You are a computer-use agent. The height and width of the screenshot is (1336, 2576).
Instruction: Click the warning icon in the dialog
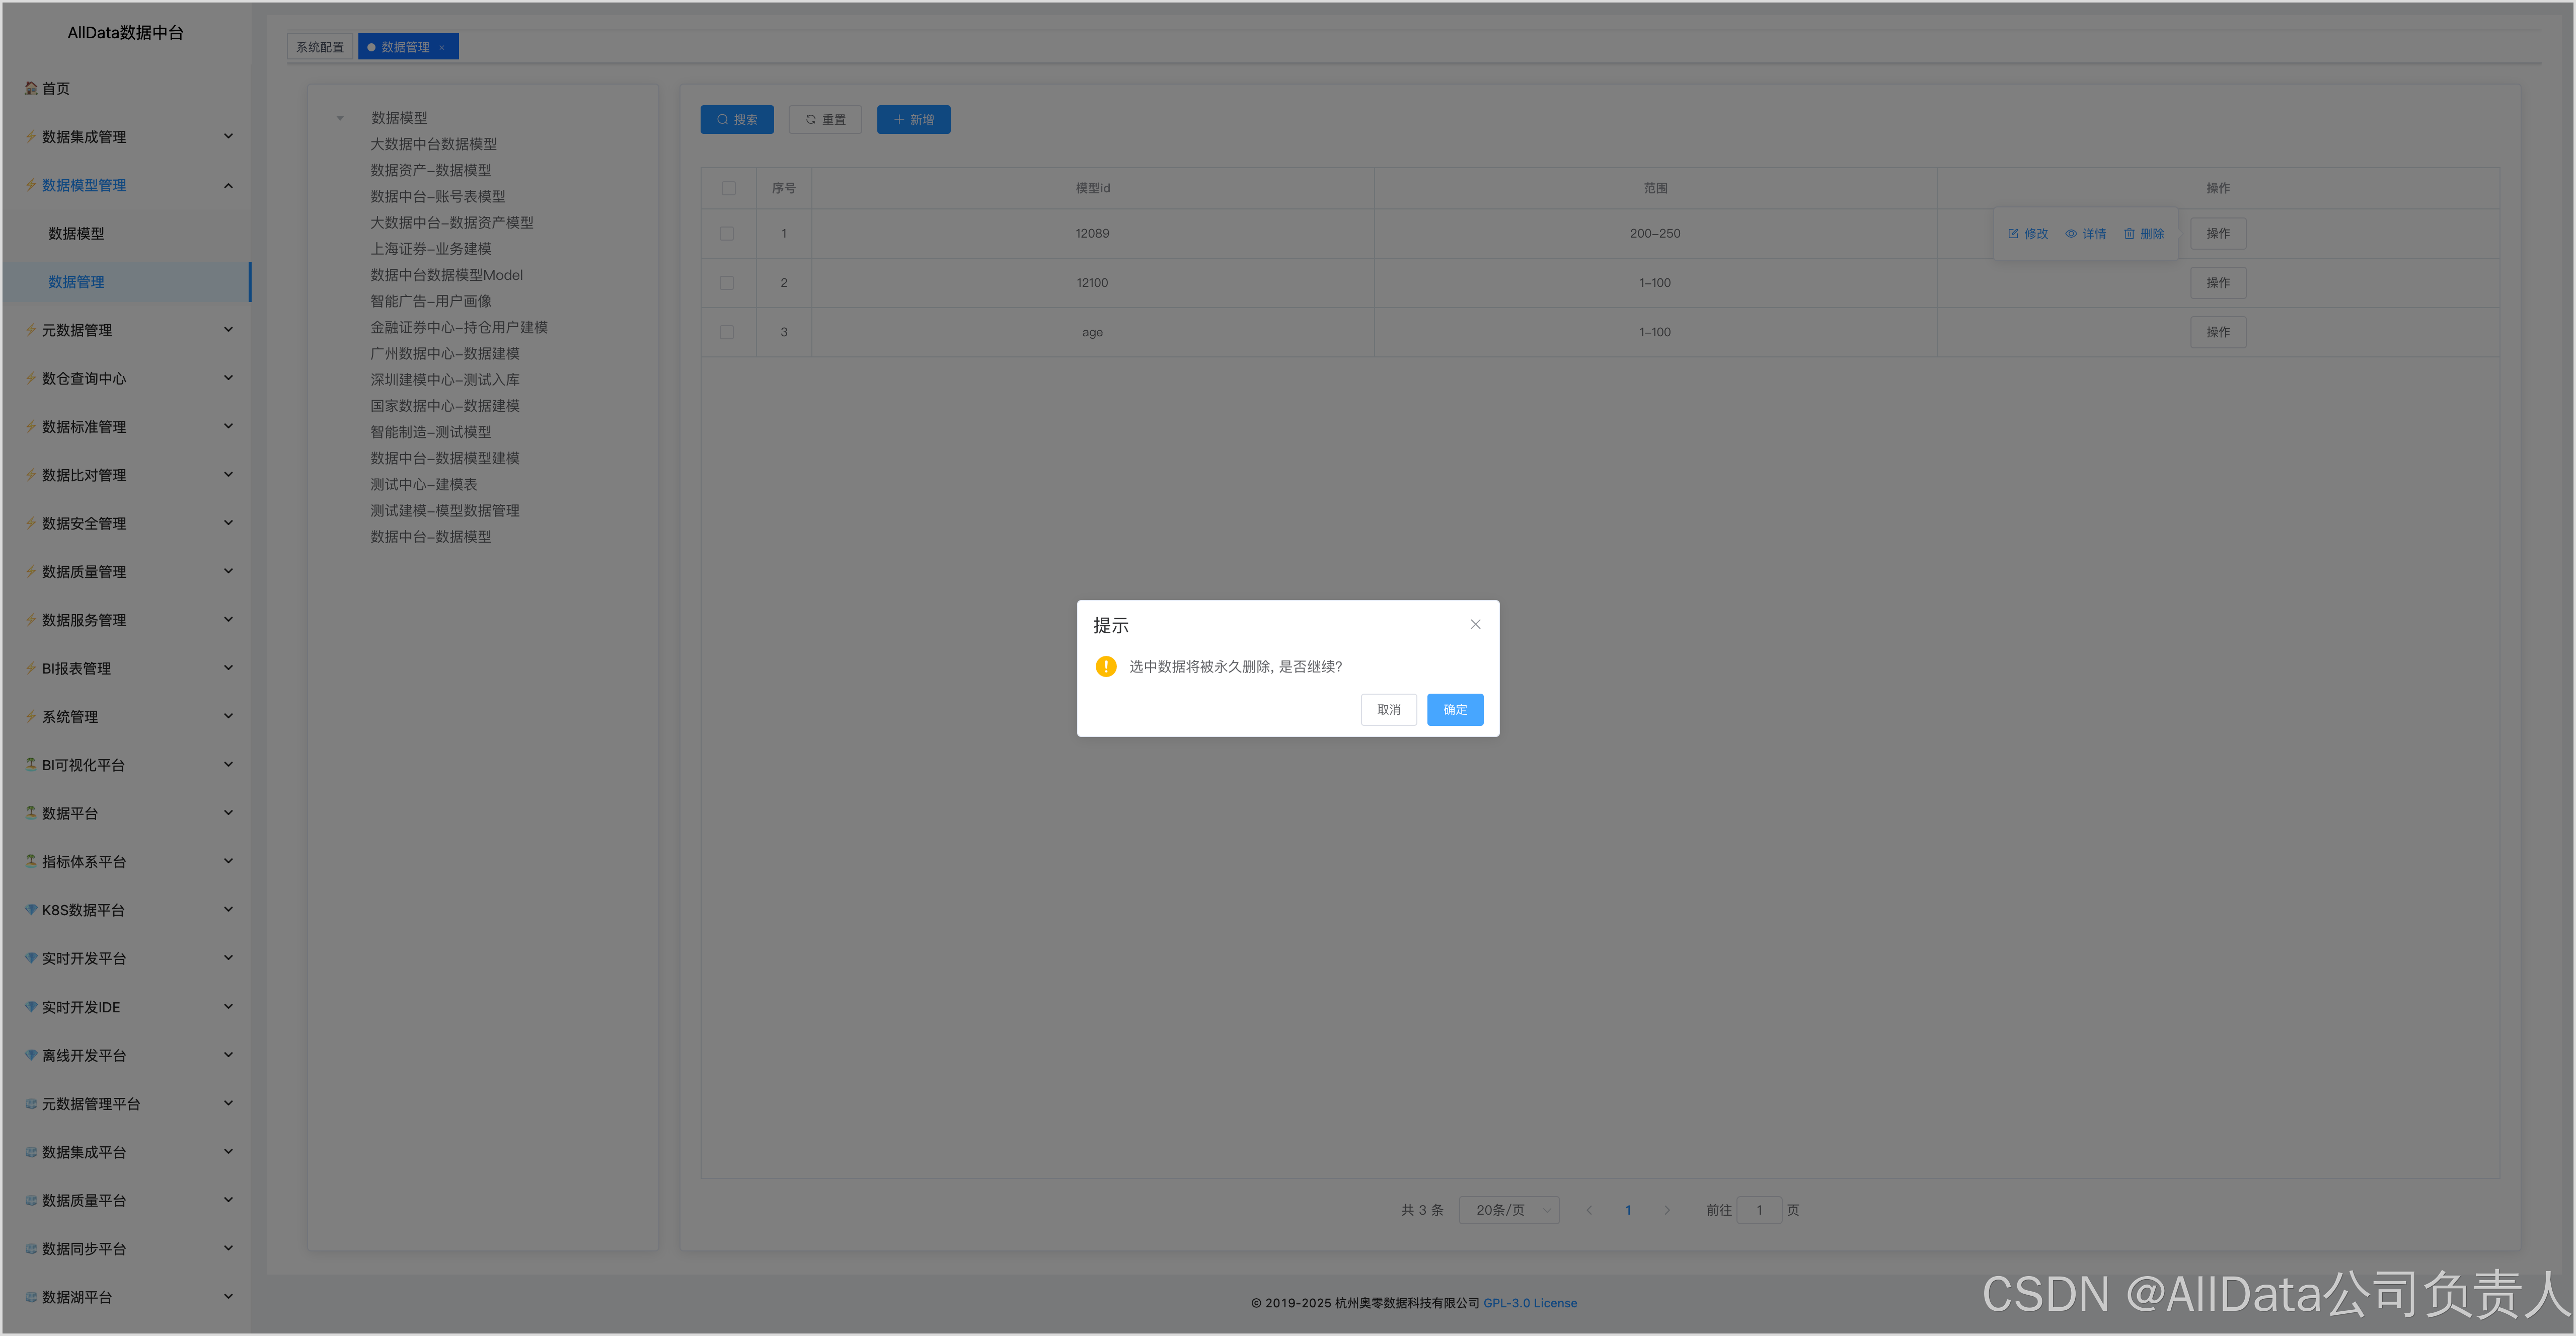coord(1105,666)
